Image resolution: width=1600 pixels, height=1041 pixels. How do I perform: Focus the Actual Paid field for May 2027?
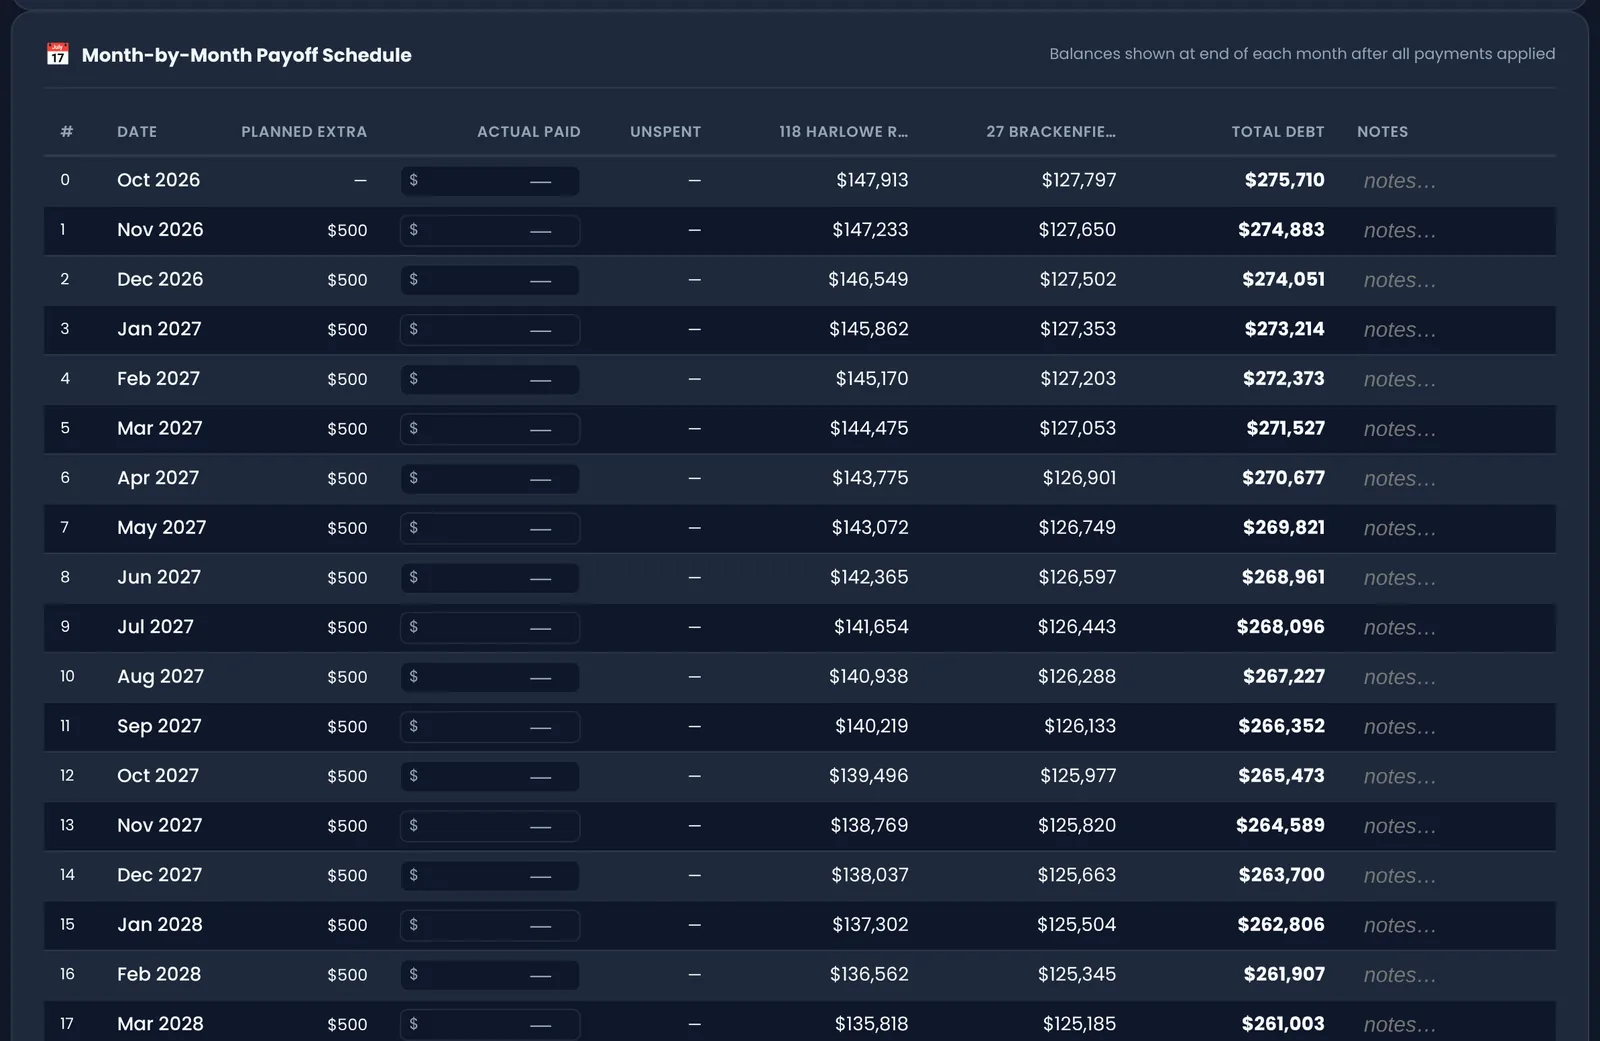(490, 528)
